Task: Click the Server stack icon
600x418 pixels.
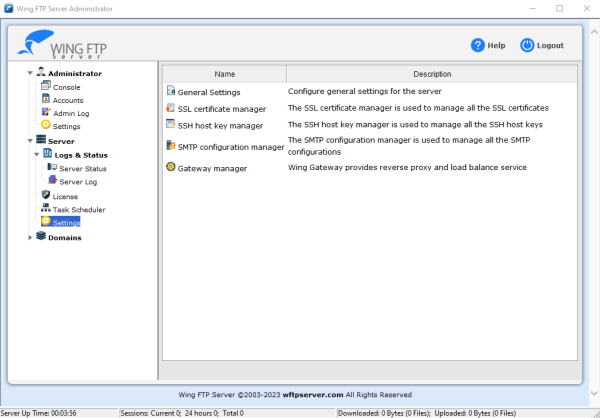Action: (41, 140)
